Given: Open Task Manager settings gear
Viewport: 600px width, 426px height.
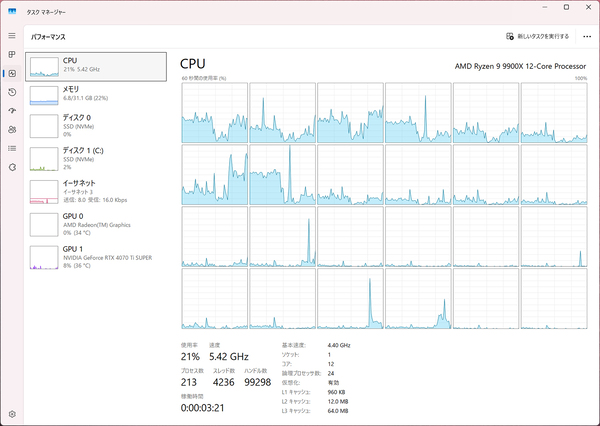Looking at the screenshot, I should (12, 414).
